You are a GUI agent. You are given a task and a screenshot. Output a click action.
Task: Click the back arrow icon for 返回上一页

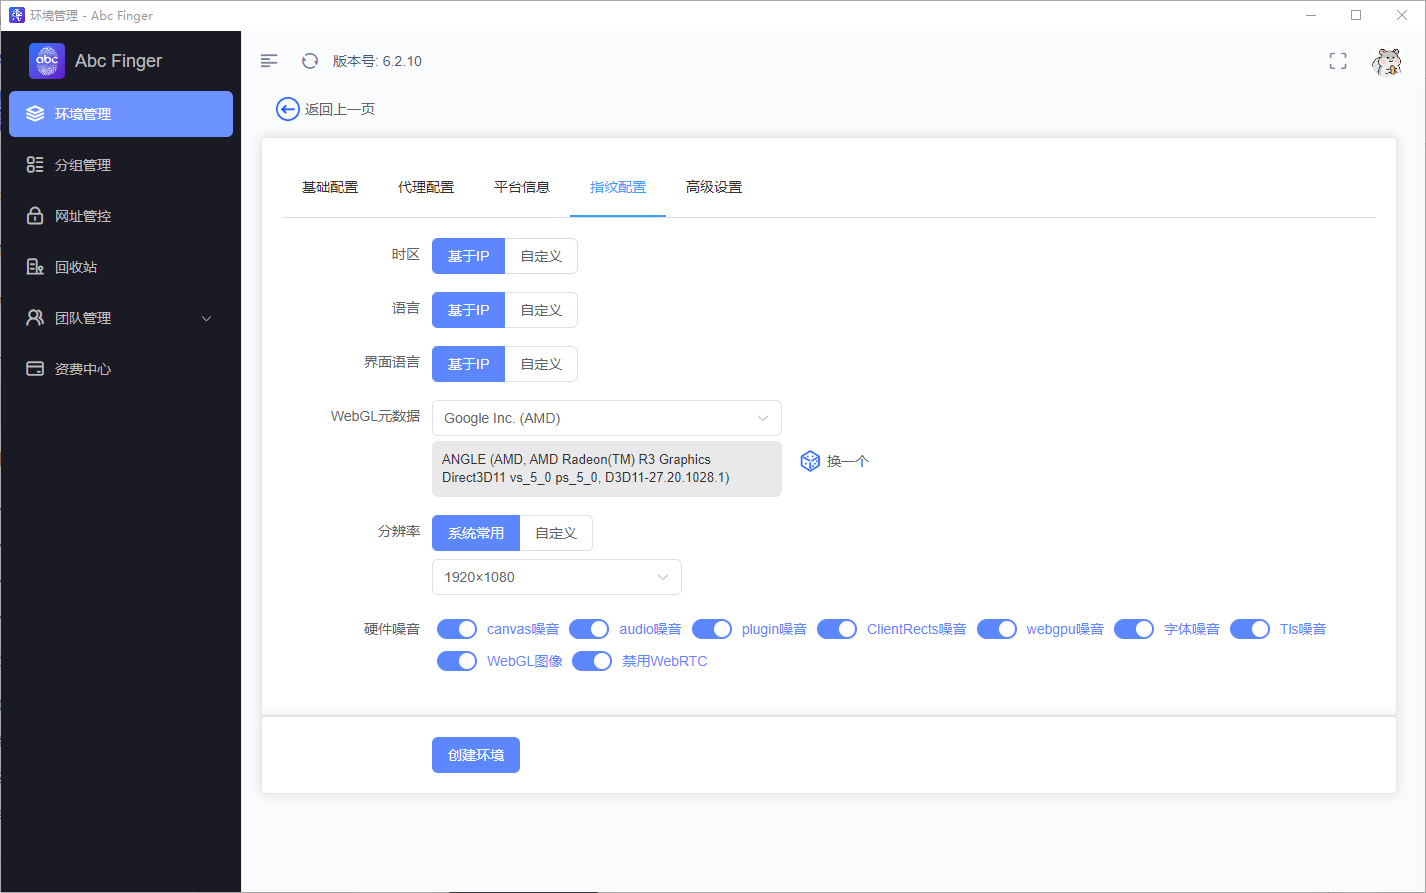(288, 109)
